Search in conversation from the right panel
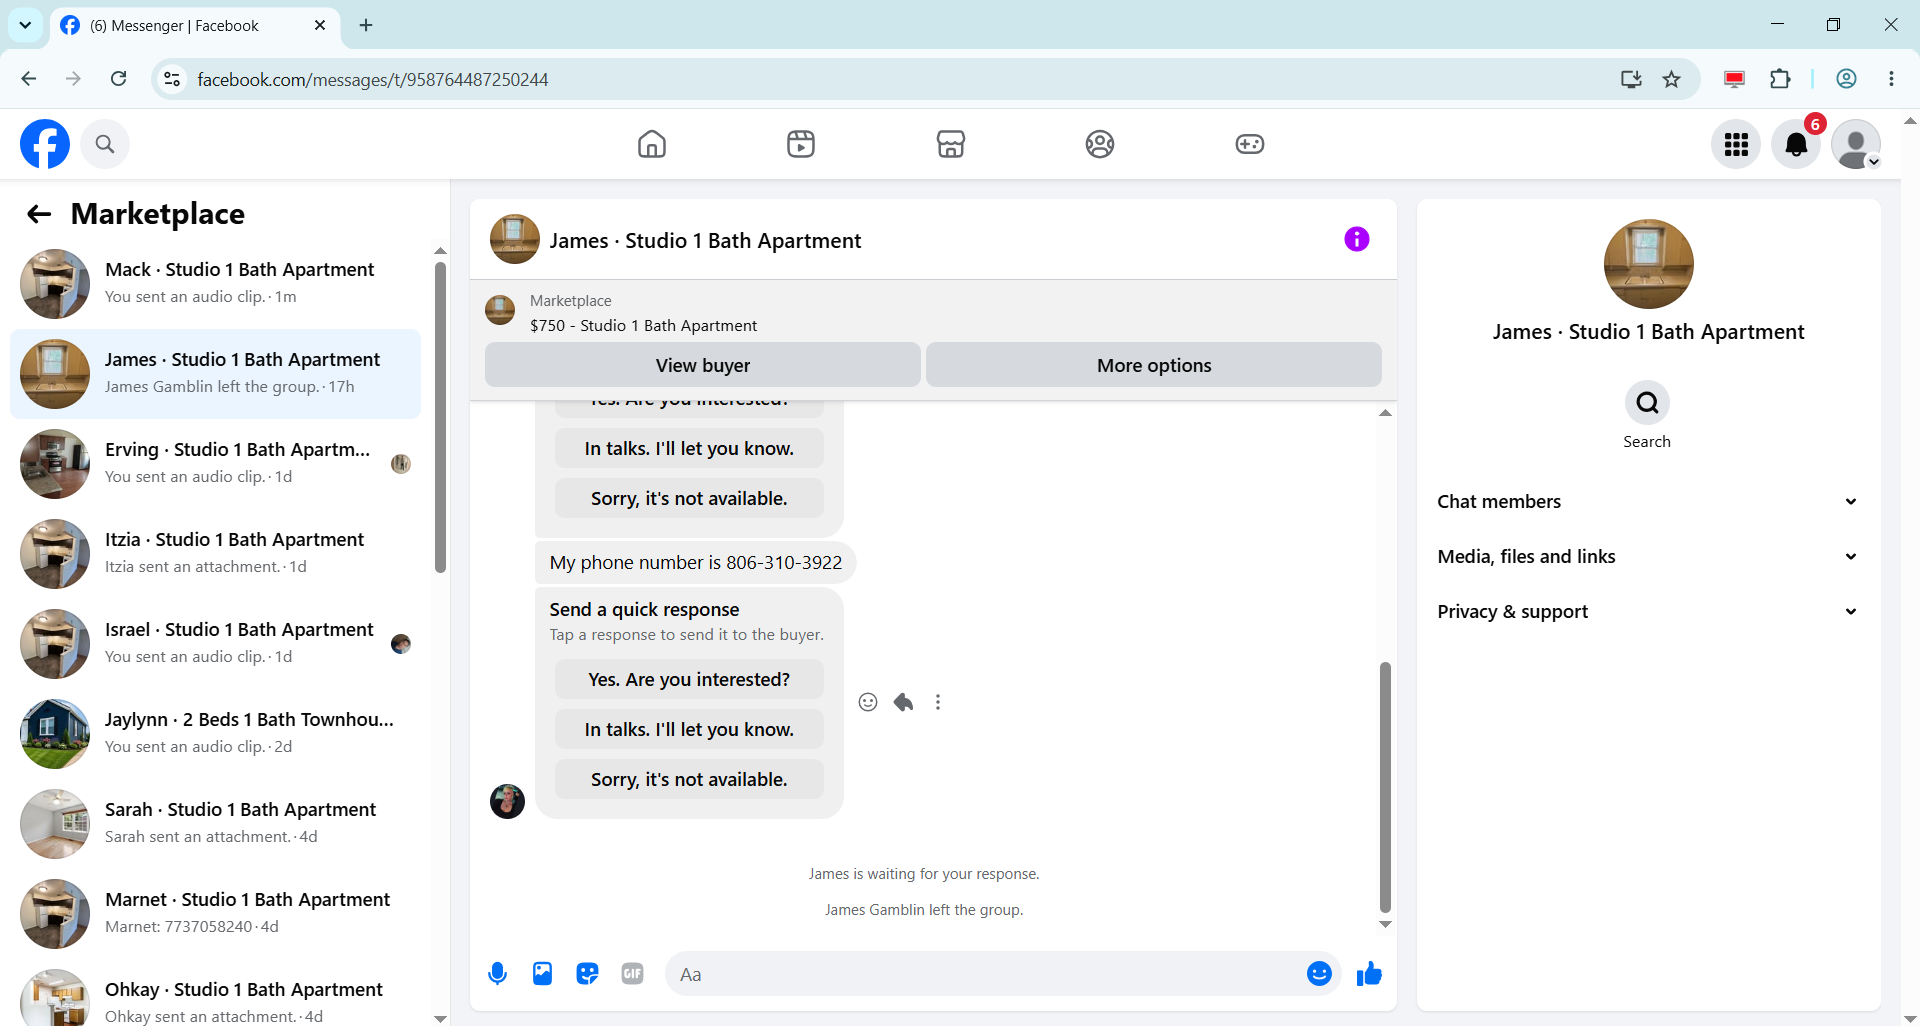 1647,403
